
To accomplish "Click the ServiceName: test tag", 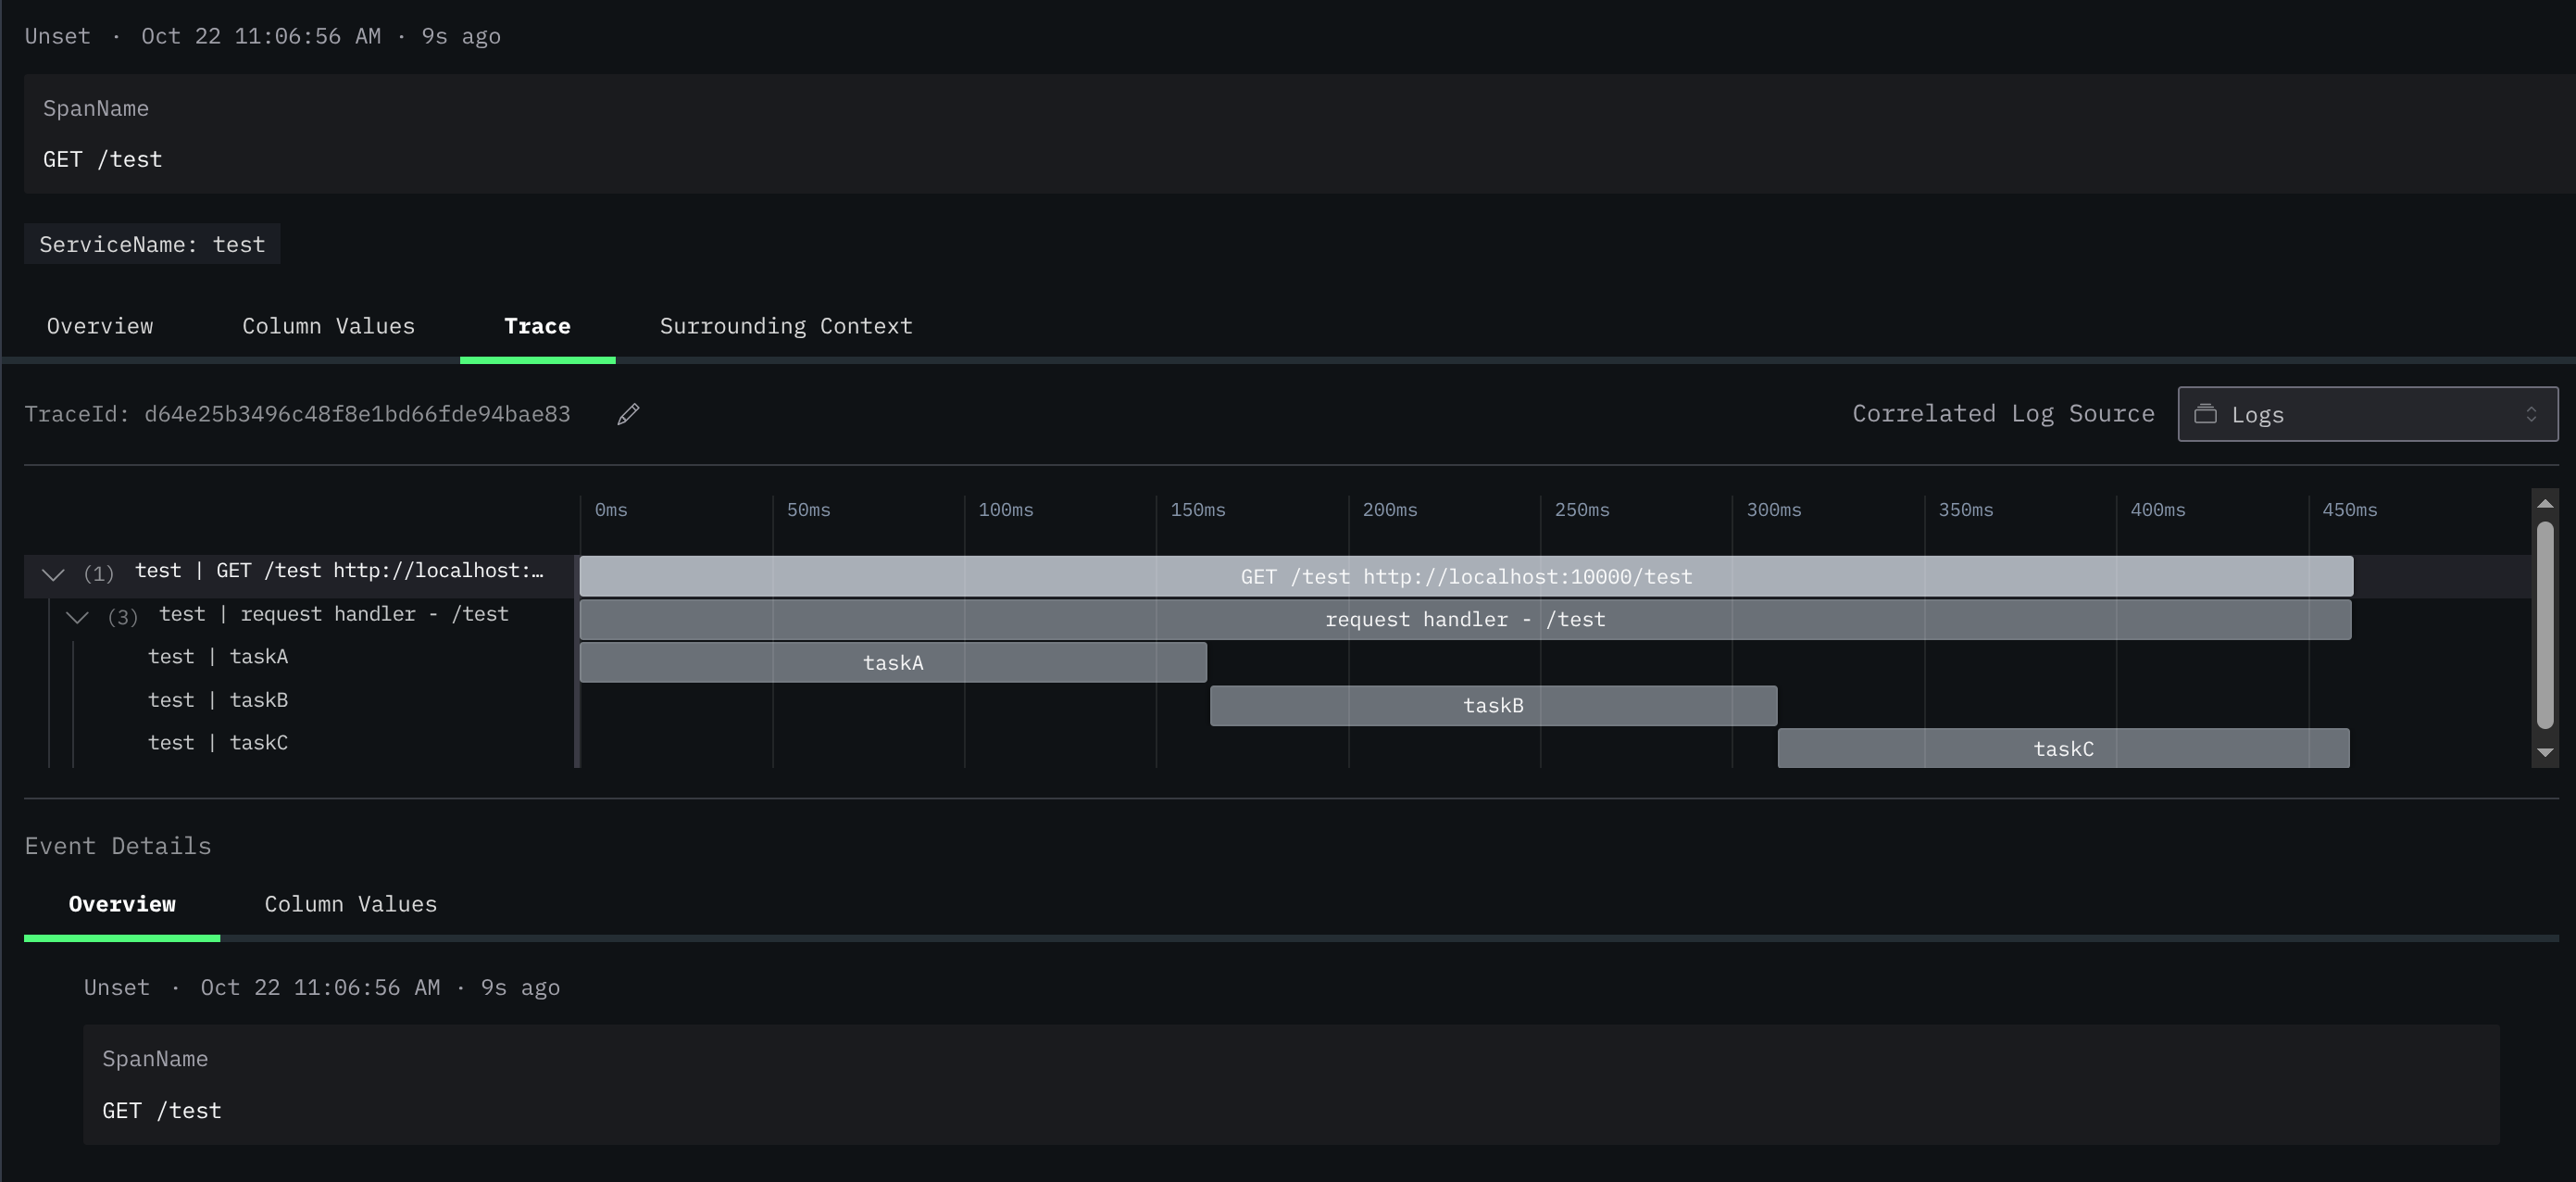I will point(152,244).
